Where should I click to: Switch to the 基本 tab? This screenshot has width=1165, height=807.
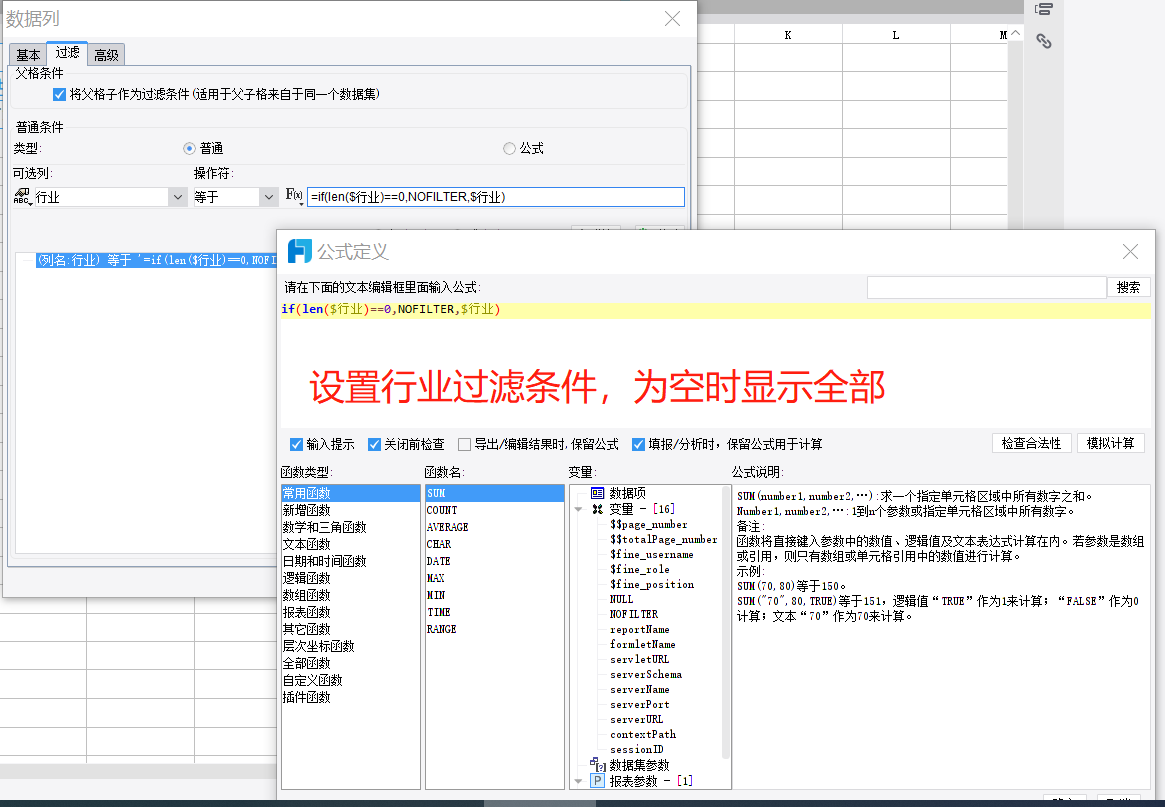click(28, 55)
